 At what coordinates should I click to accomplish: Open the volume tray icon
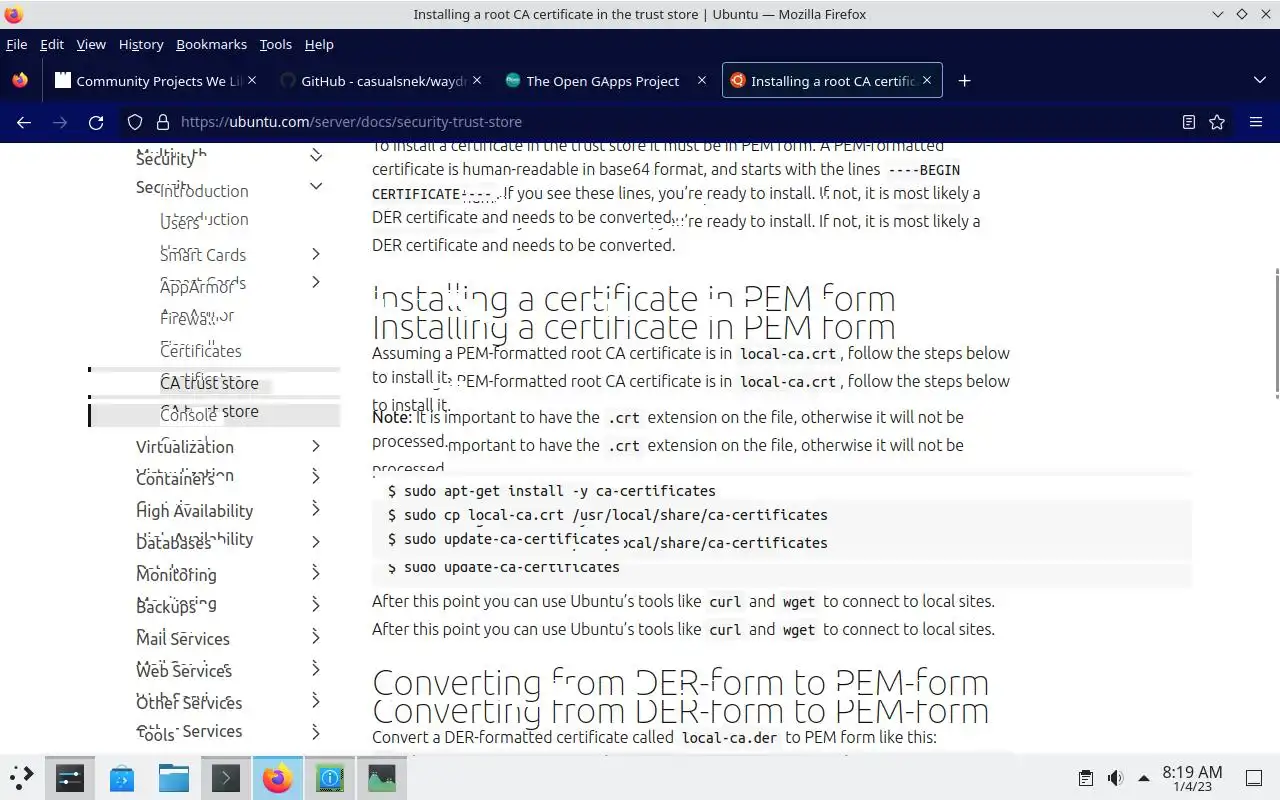(1115, 778)
